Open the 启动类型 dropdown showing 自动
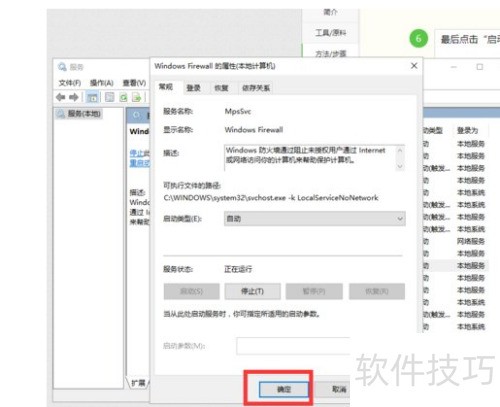The image size is (500, 407). coord(315,219)
